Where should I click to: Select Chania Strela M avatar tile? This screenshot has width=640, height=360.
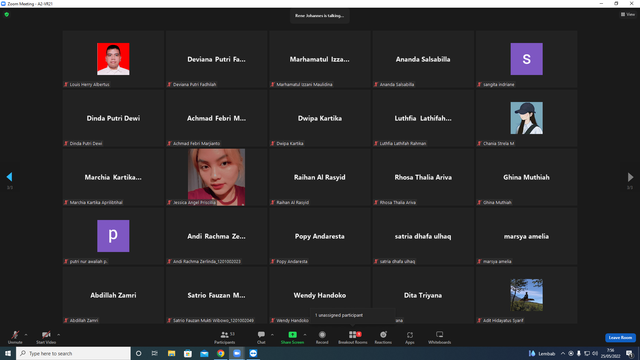pos(527,118)
